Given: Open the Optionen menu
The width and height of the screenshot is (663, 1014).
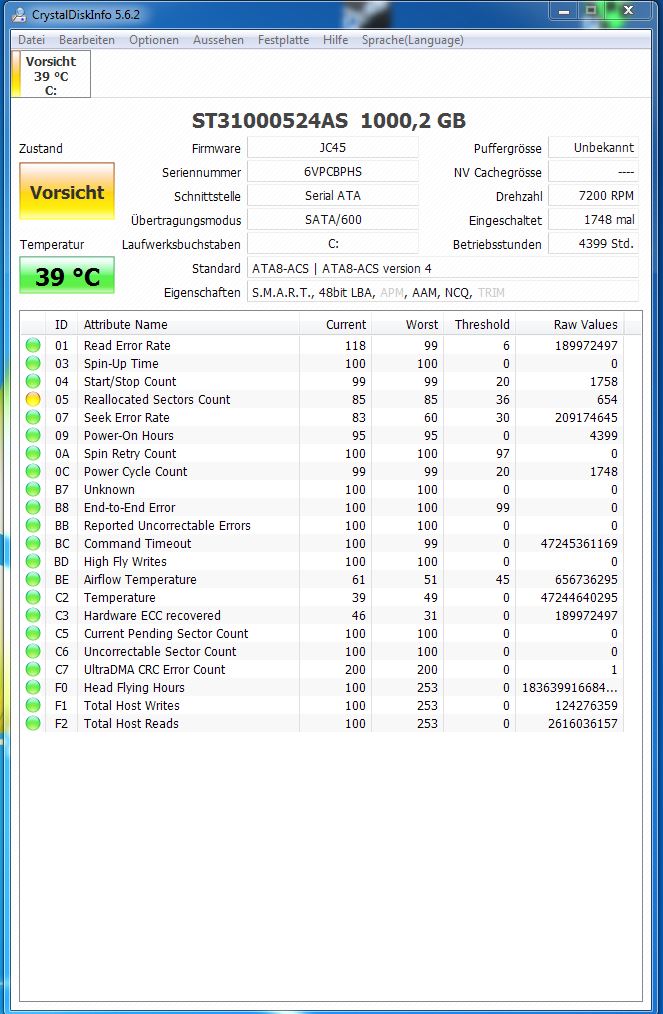Looking at the screenshot, I should coord(154,40).
